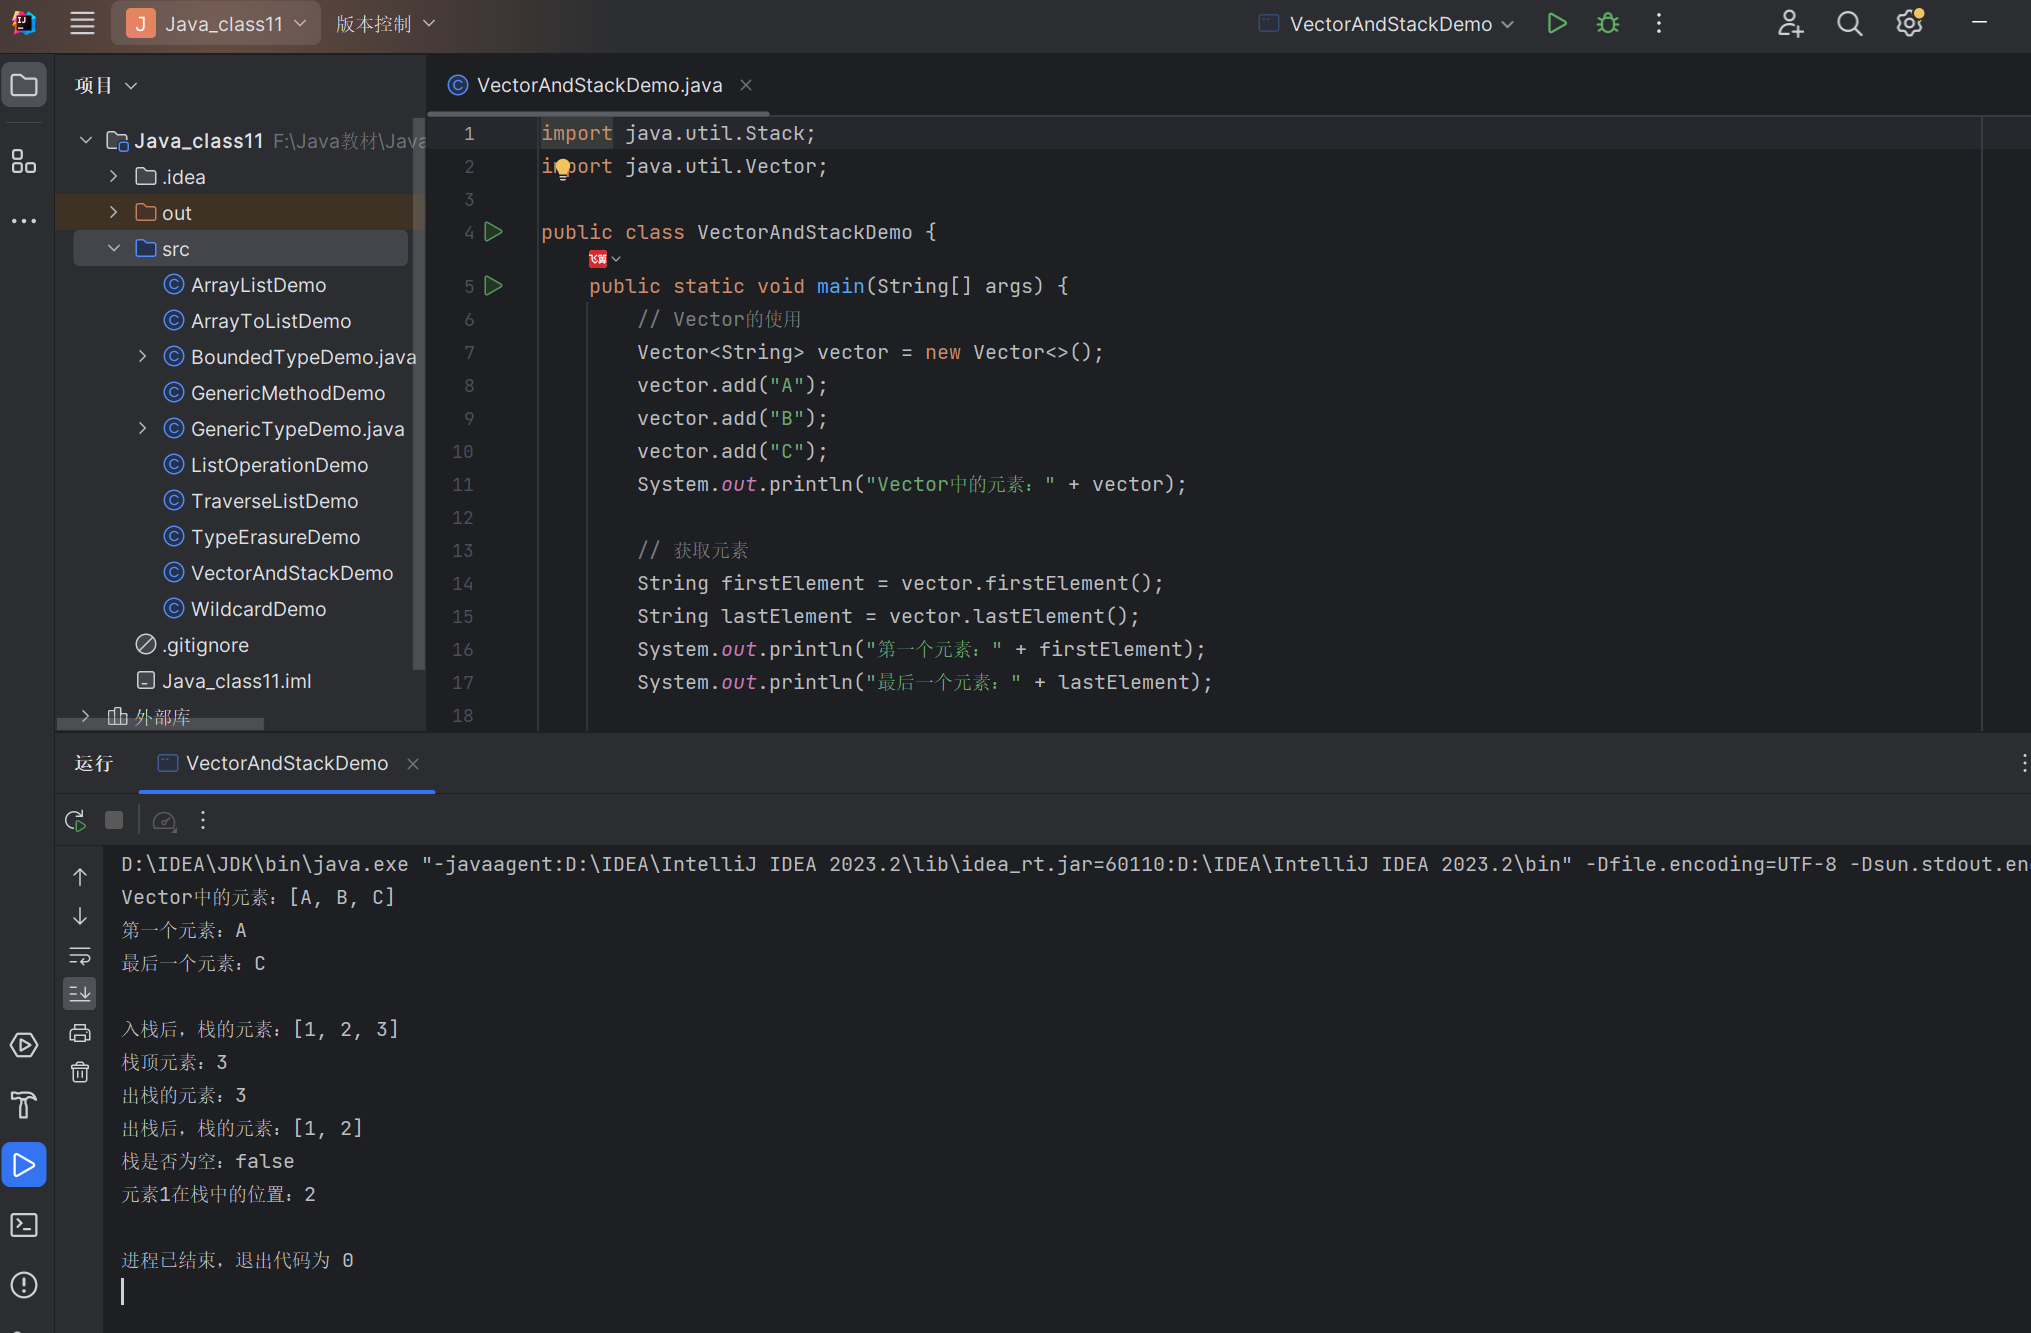Open IDE settings gear icon
The width and height of the screenshot is (2031, 1333).
tap(1909, 23)
